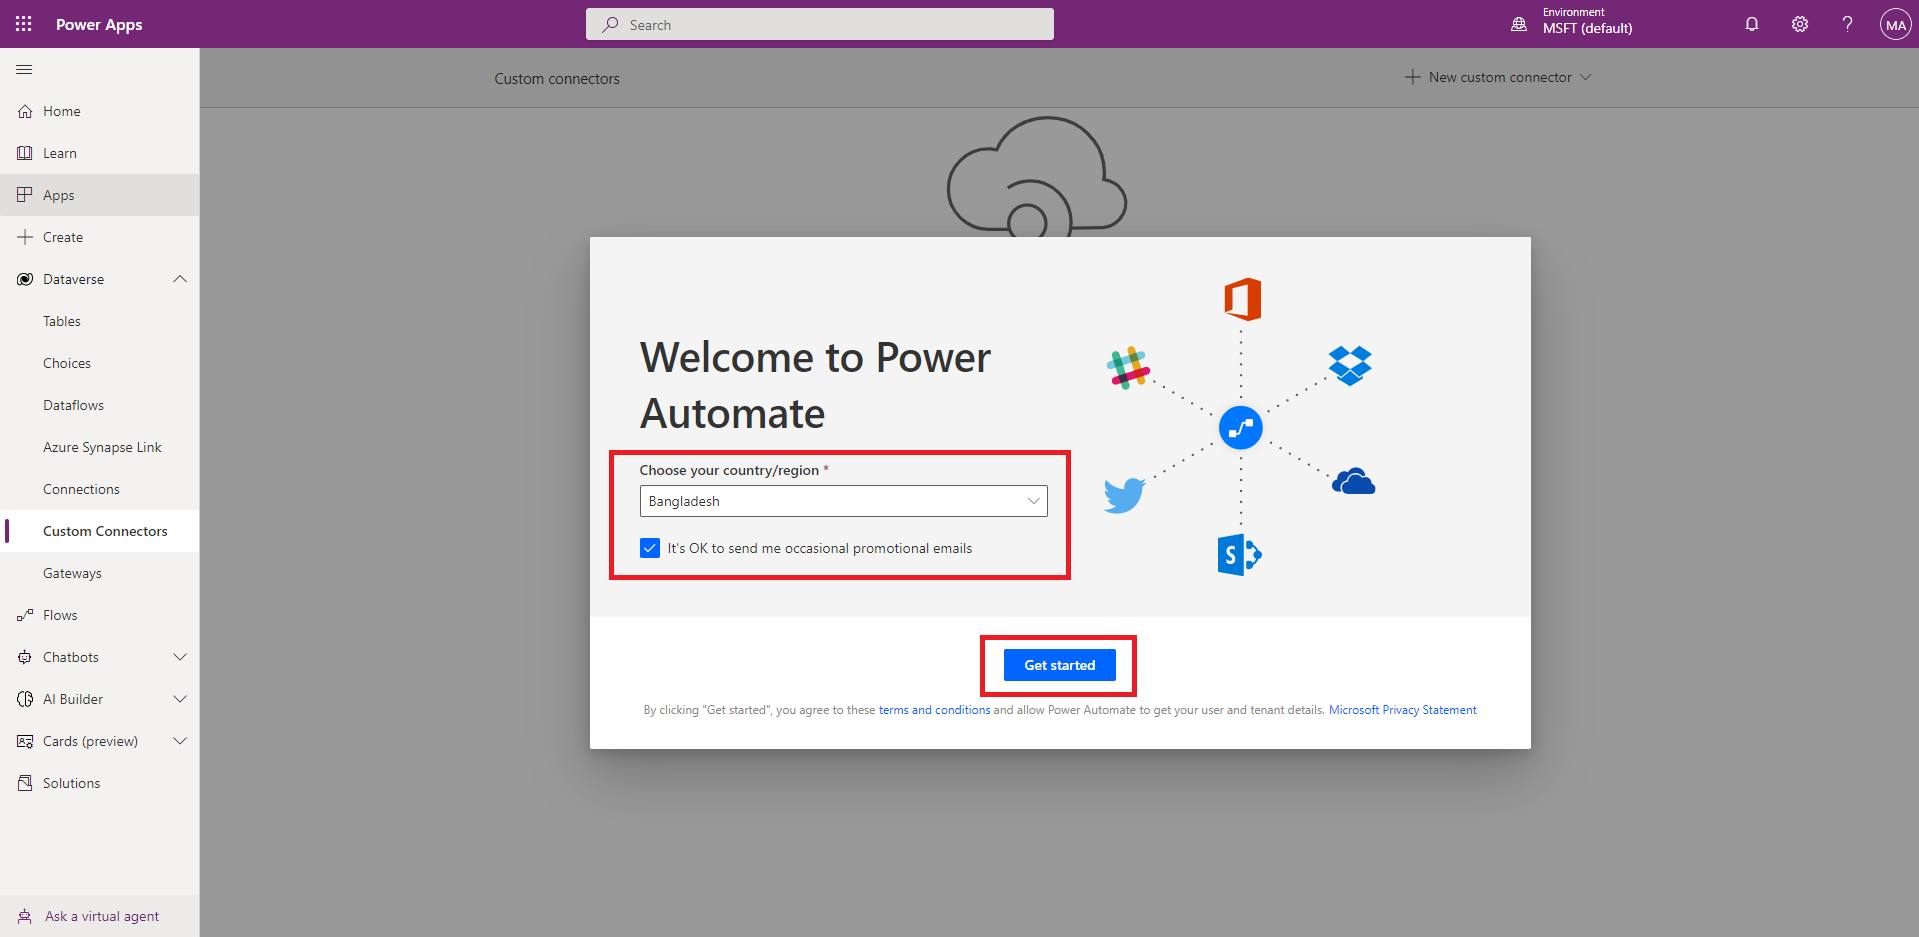This screenshot has width=1919, height=937.
Task: Click the environment picker icon
Action: pos(1519,24)
